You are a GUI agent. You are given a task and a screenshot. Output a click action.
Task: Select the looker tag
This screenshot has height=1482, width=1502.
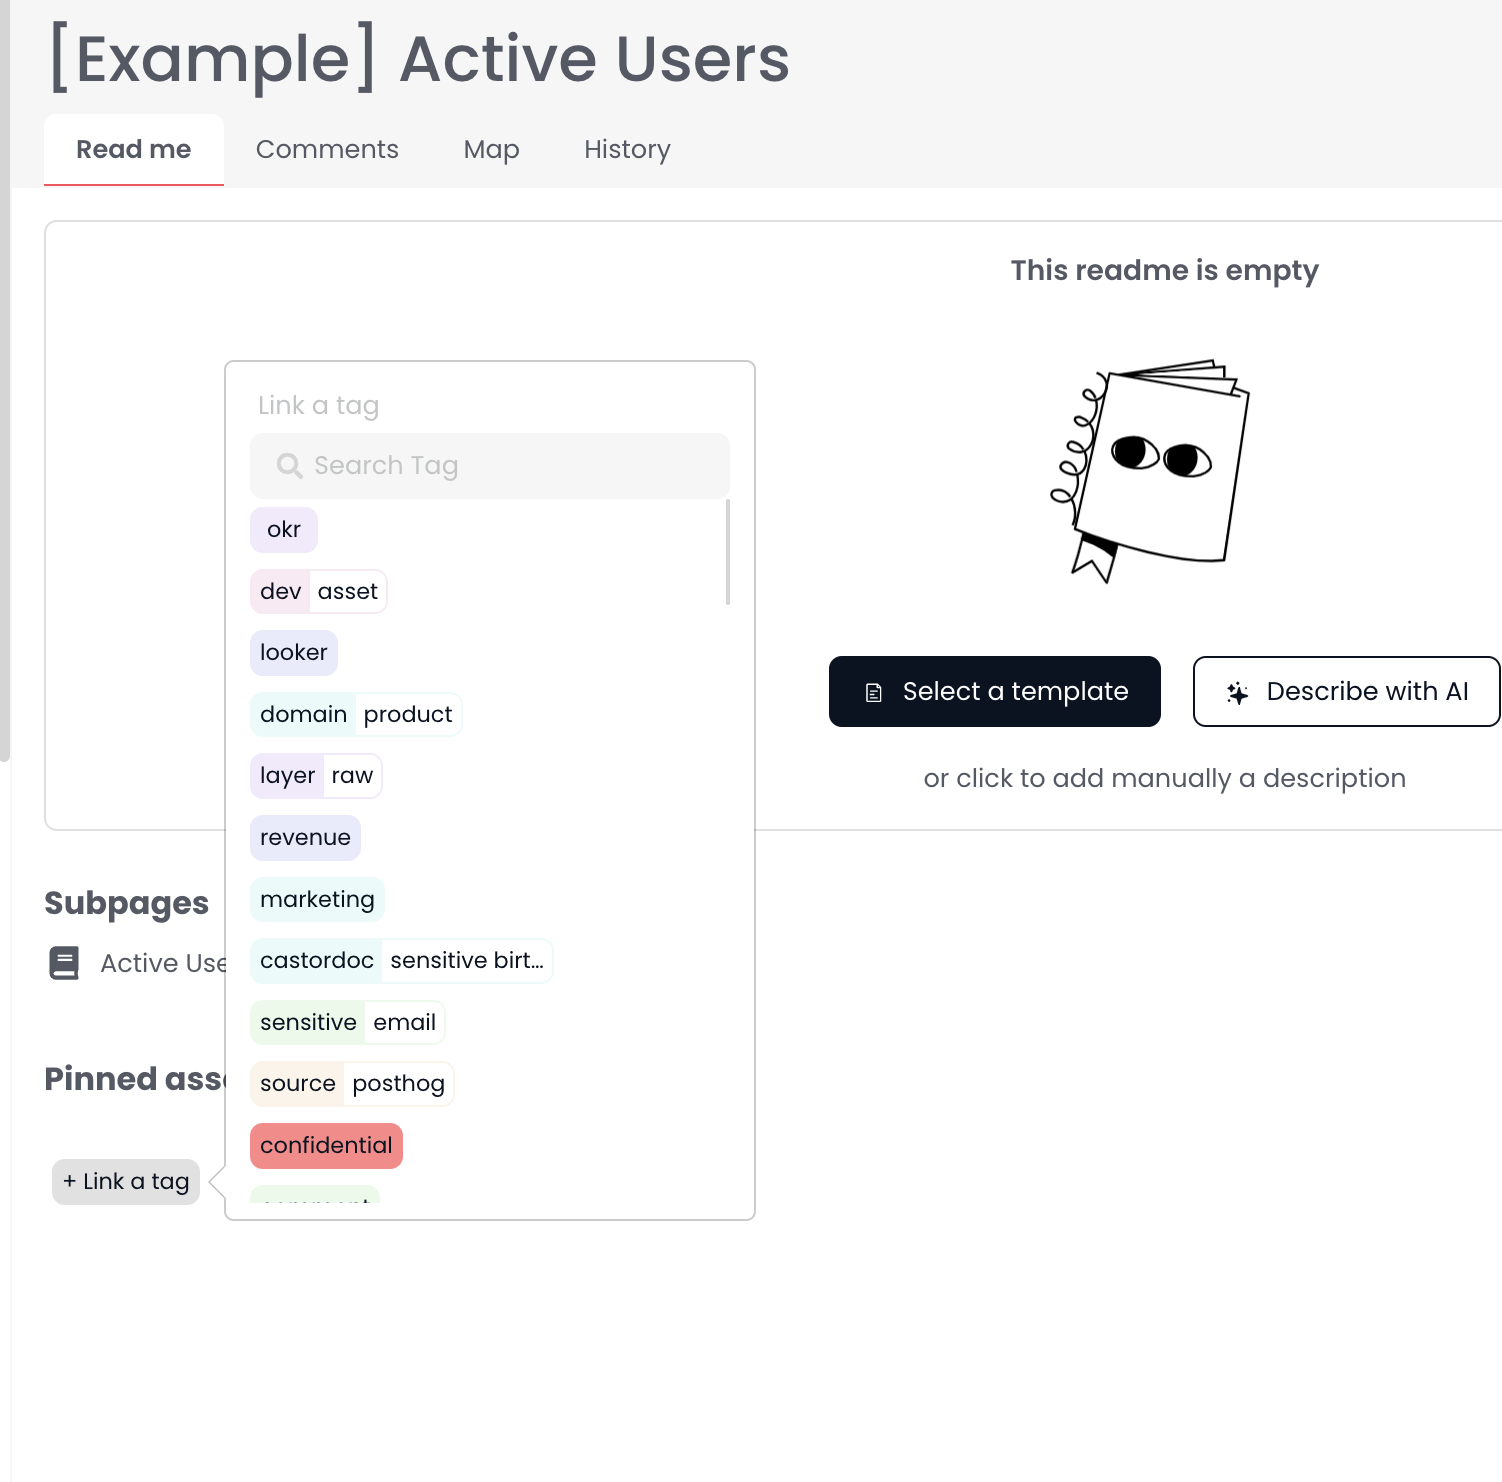point(294,653)
